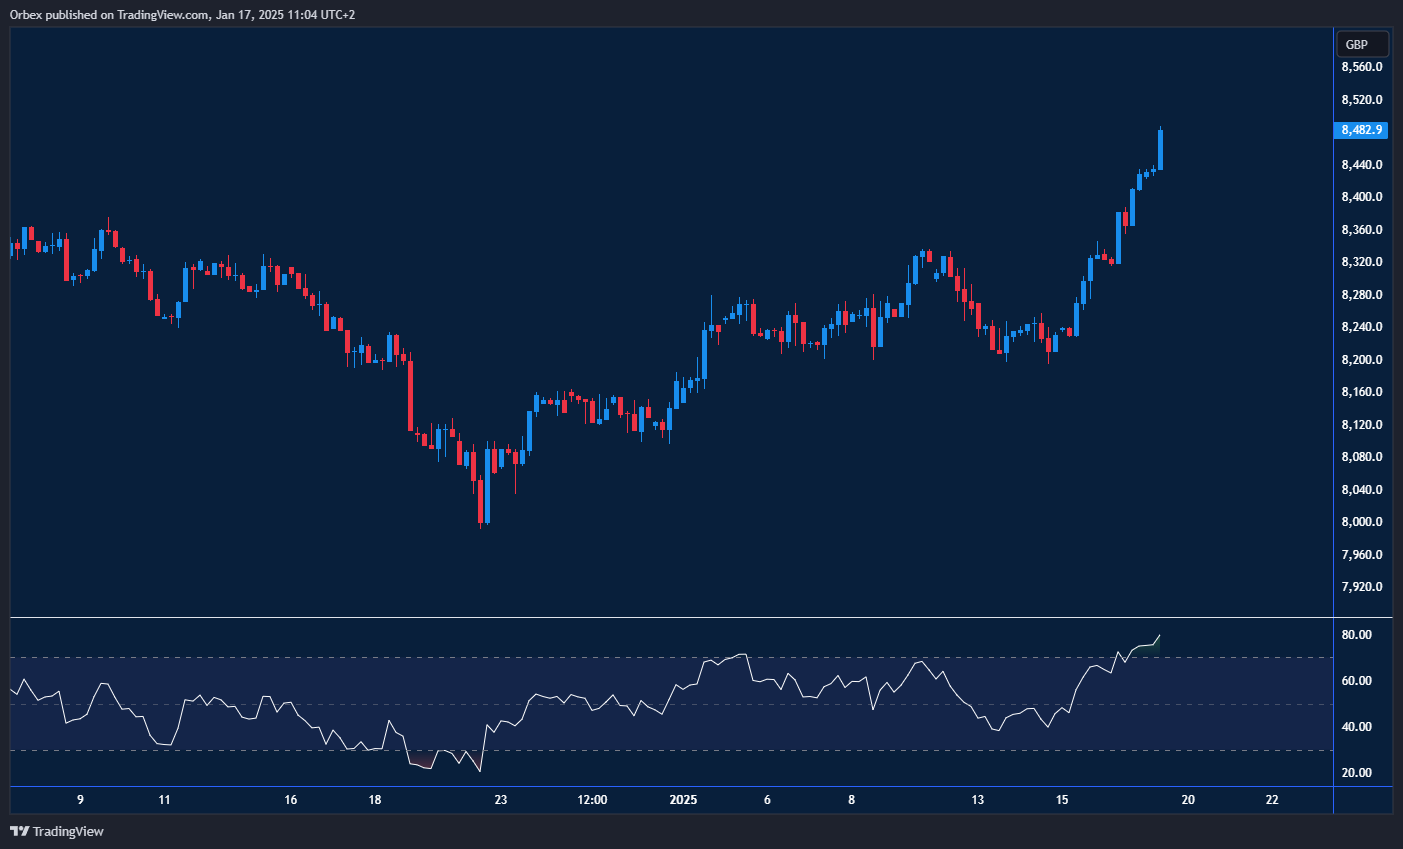Select the 2025 label on time axis
This screenshot has height=849, width=1403.
pyautogui.click(x=683, y=800)
